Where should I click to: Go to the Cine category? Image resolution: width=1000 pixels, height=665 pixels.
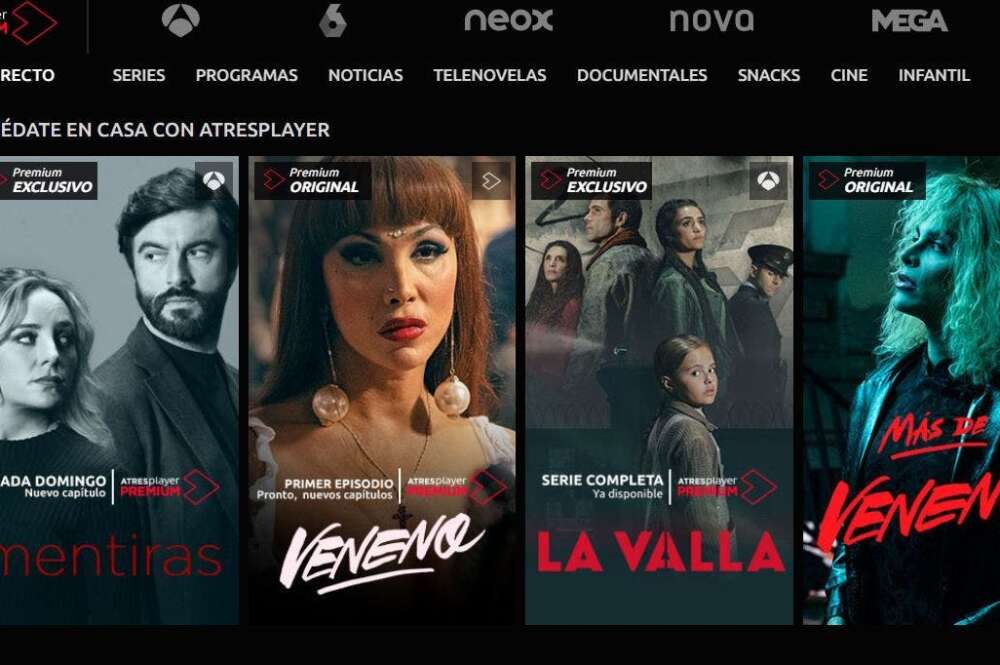pyautogui.click(x=849, y=75)
